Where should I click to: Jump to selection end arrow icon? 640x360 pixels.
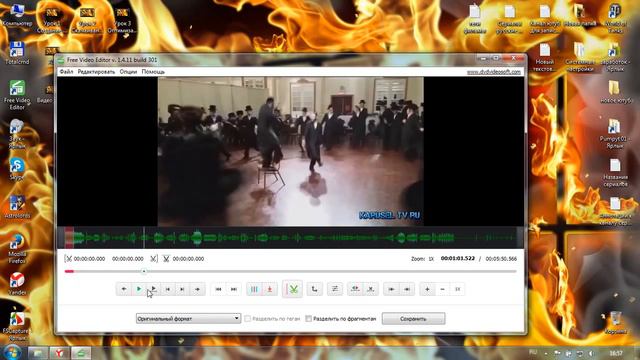click(407, 289)
